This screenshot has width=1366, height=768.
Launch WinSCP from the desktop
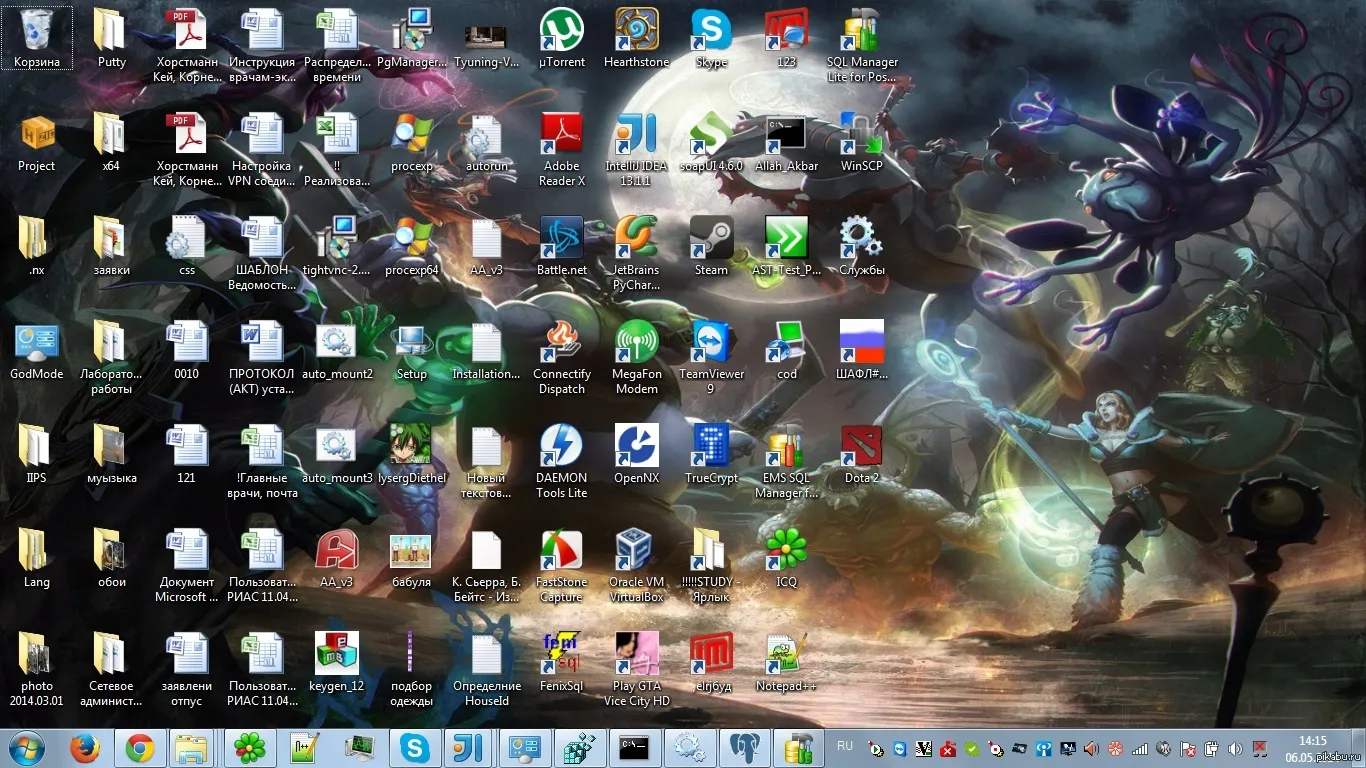(x=861, y=142)
